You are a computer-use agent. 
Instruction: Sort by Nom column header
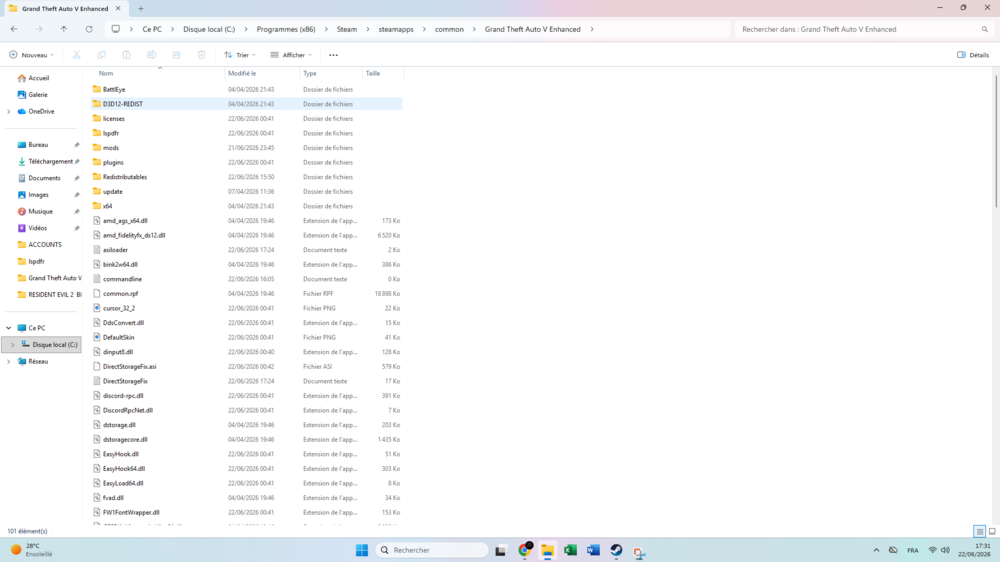pyautogui.click(x=159, y=73)
